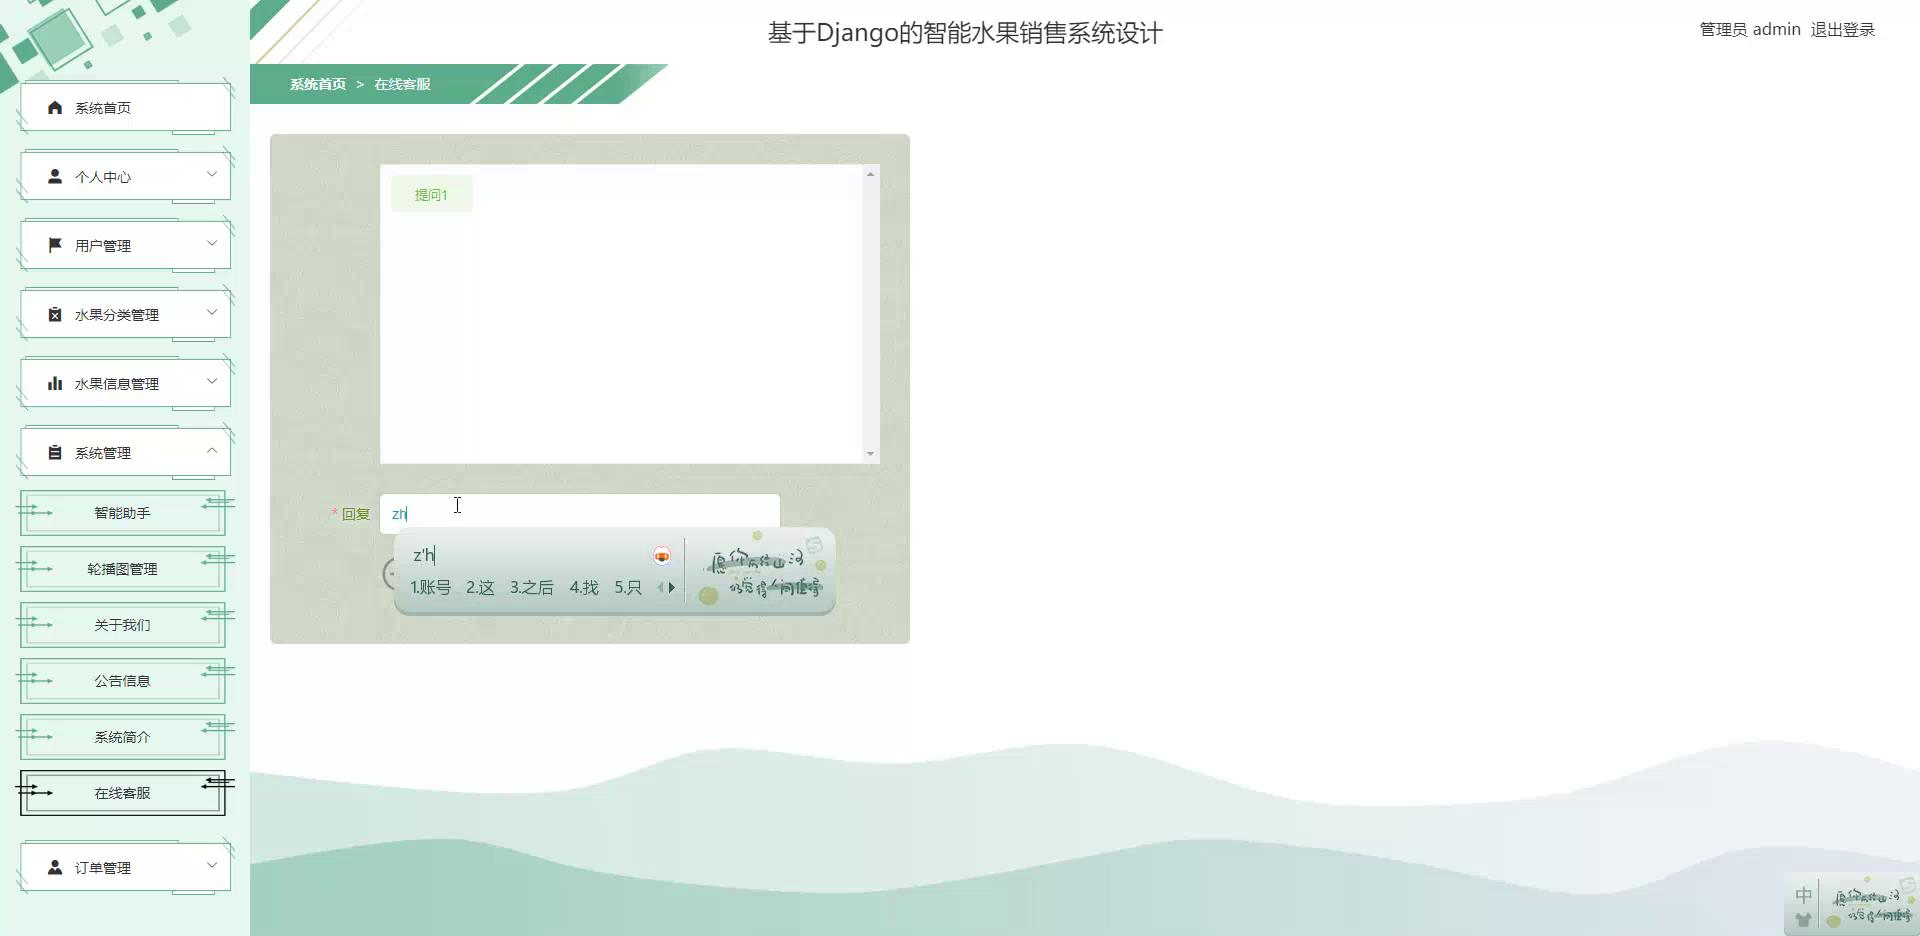The height and width of the screenshot is (936, 1920).
Task: Click the chat box scroll up arrow
Action: click(x=871, y=174)
